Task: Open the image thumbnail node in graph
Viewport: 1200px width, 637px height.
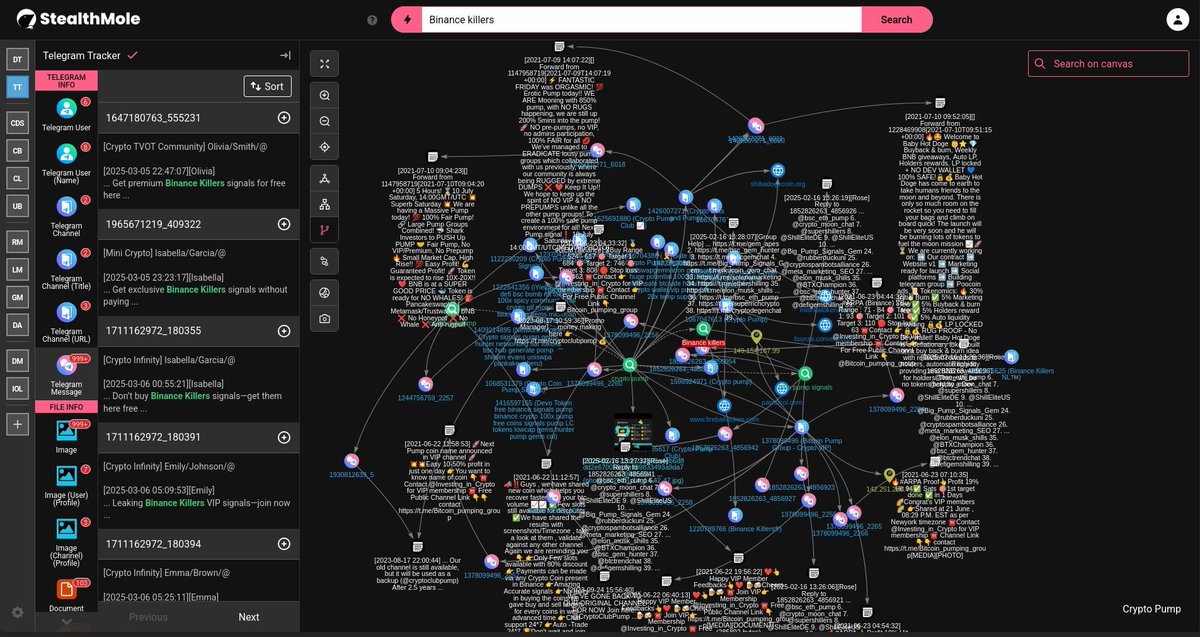Action: pyautogui.click(x=633, y=433)
